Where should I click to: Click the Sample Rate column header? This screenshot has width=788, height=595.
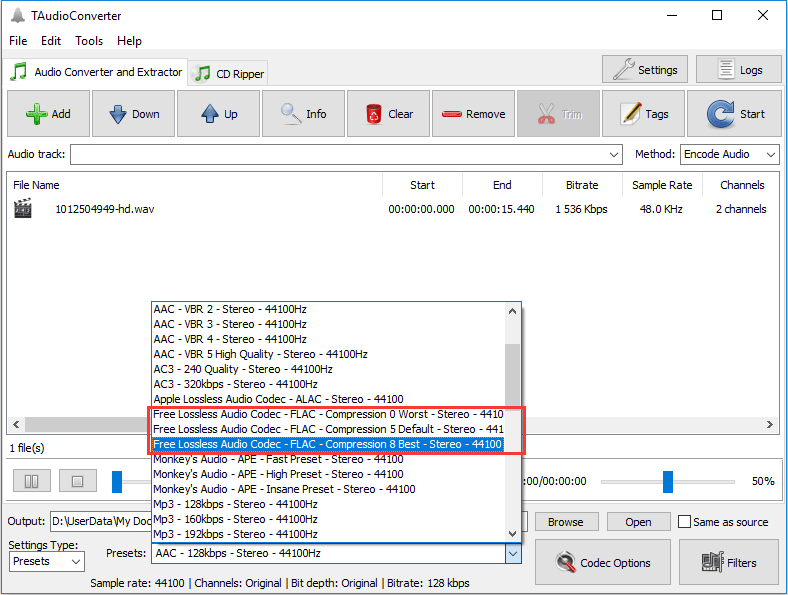pos(662,185)
